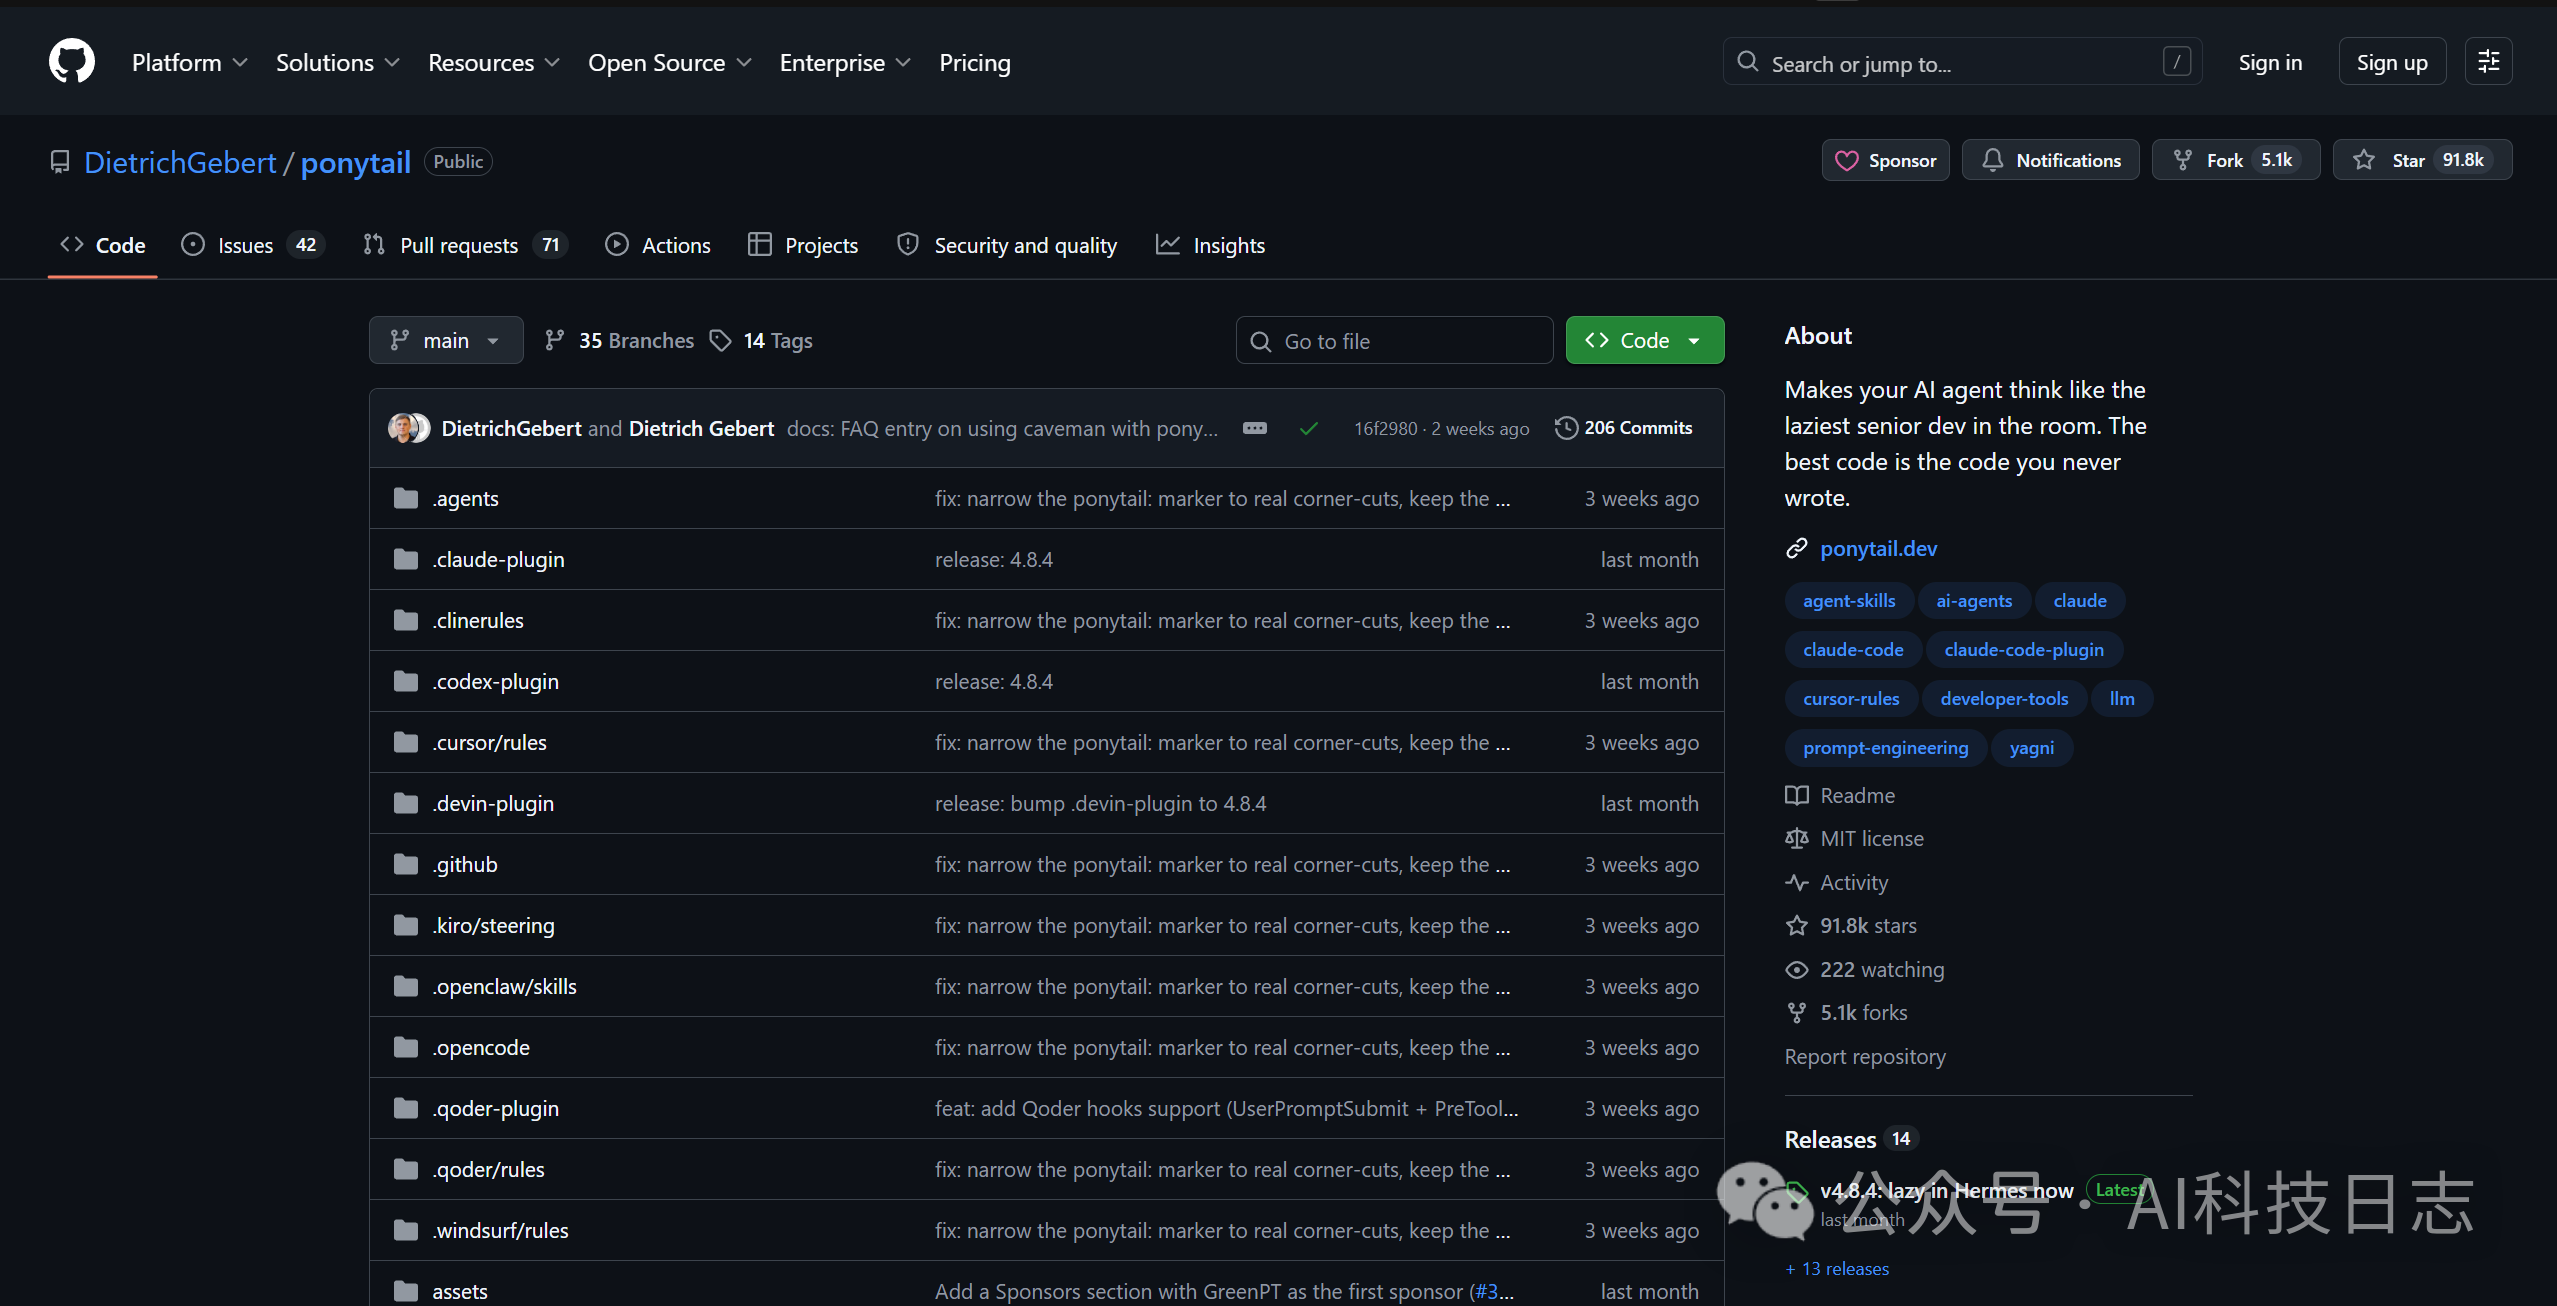Click the folder icon for .windsurf/rules
The width and height of the screenshot is (2557, 1306).
click(x=405, y=1230)
